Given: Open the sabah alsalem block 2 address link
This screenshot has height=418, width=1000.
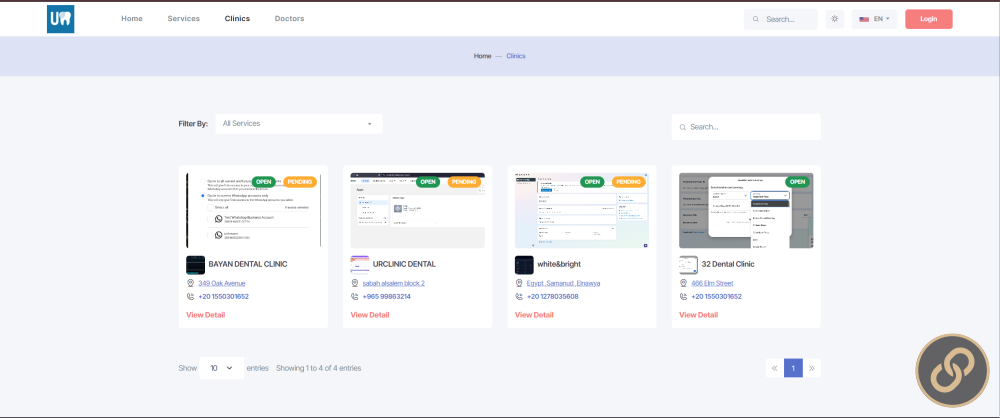Looking at the screenshot, I should click(393, 283).
